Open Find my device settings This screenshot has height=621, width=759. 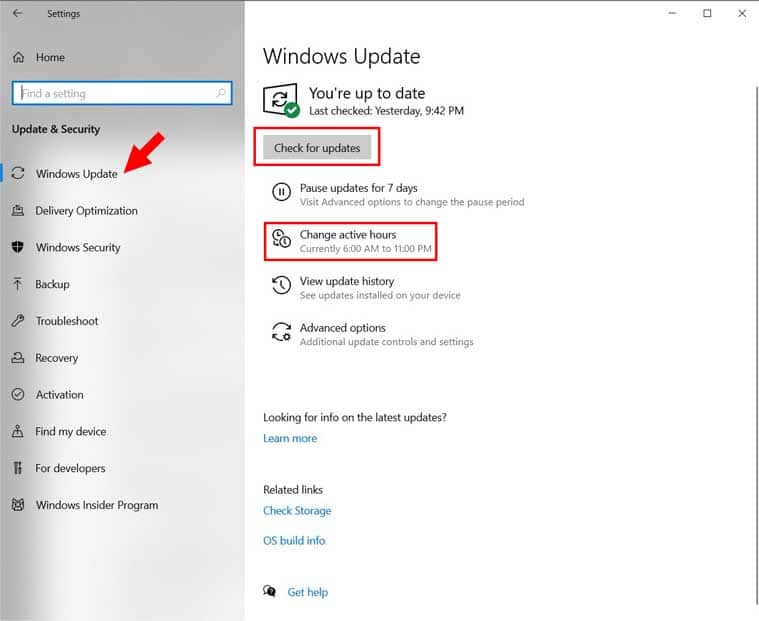pyautogui.click(x=71, y=431)
